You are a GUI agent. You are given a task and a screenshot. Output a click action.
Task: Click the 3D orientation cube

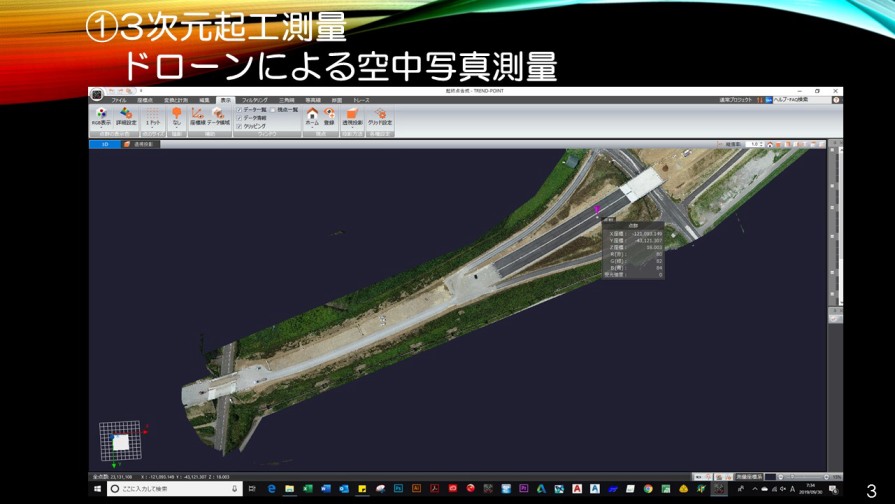120,441
